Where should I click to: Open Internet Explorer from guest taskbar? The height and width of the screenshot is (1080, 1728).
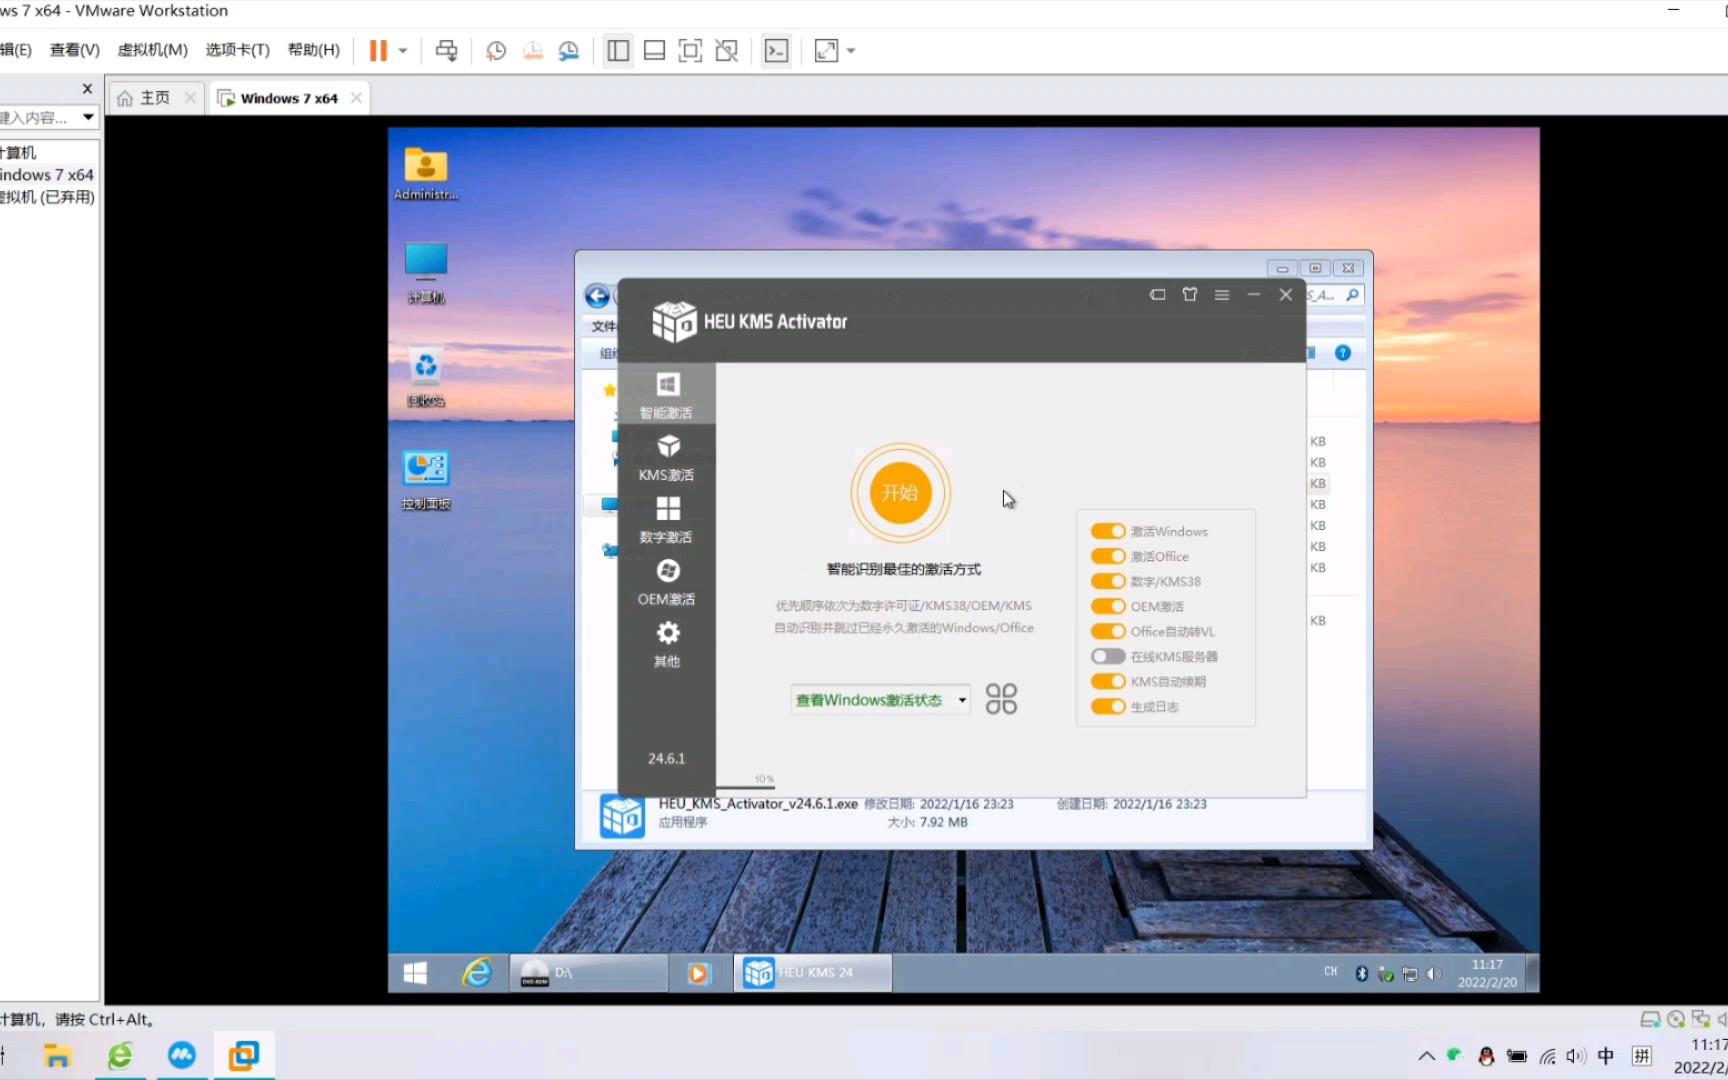pos(477,972)
